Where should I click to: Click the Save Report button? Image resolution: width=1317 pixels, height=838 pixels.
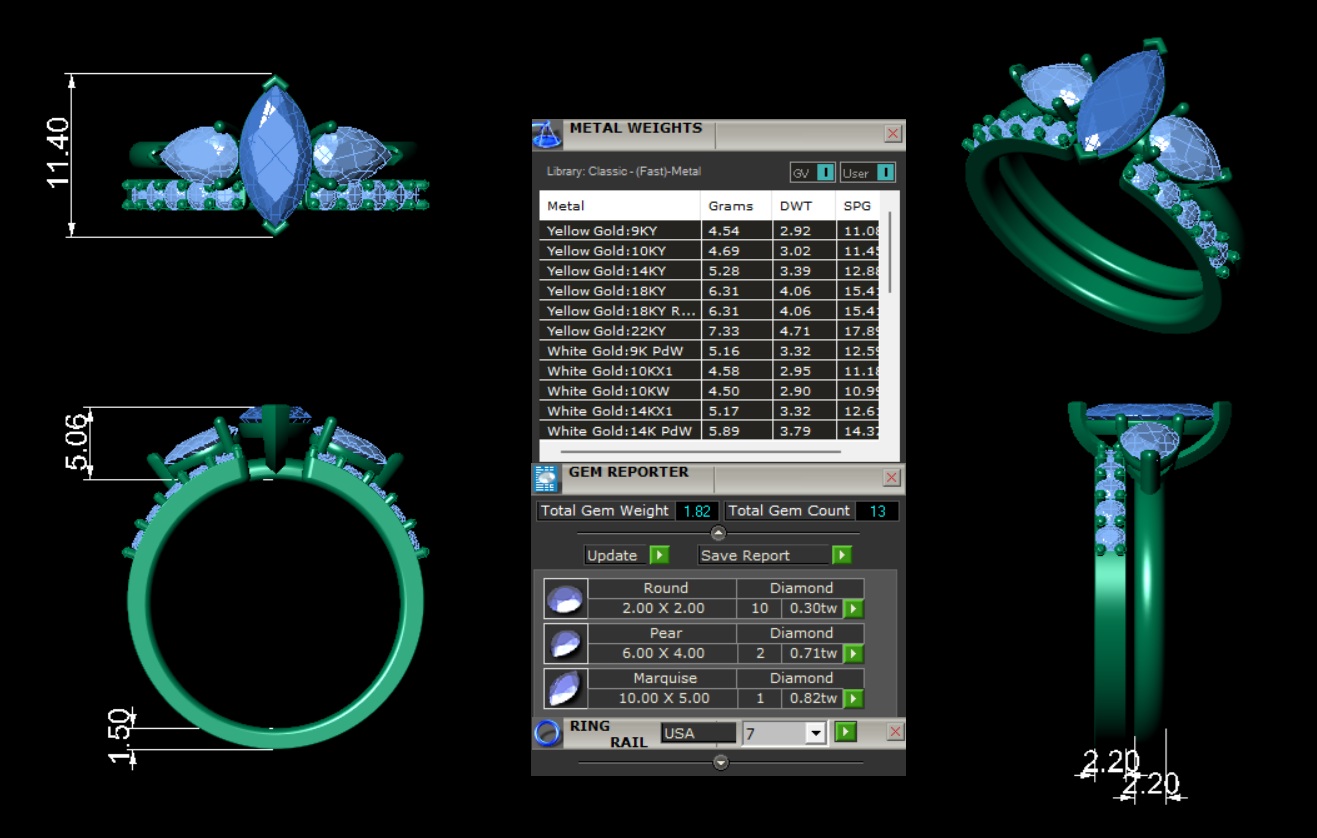coord(775,555)
